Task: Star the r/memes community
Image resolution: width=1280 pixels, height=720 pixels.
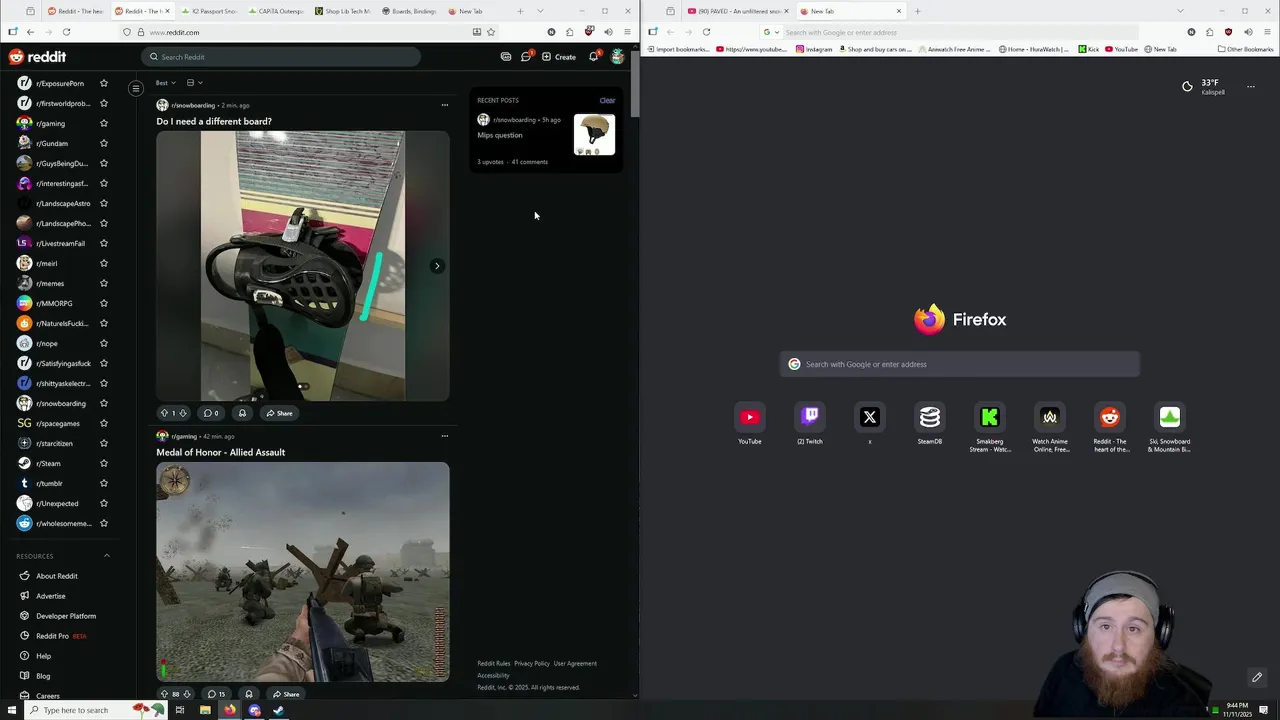Action: tap(103, 283)
